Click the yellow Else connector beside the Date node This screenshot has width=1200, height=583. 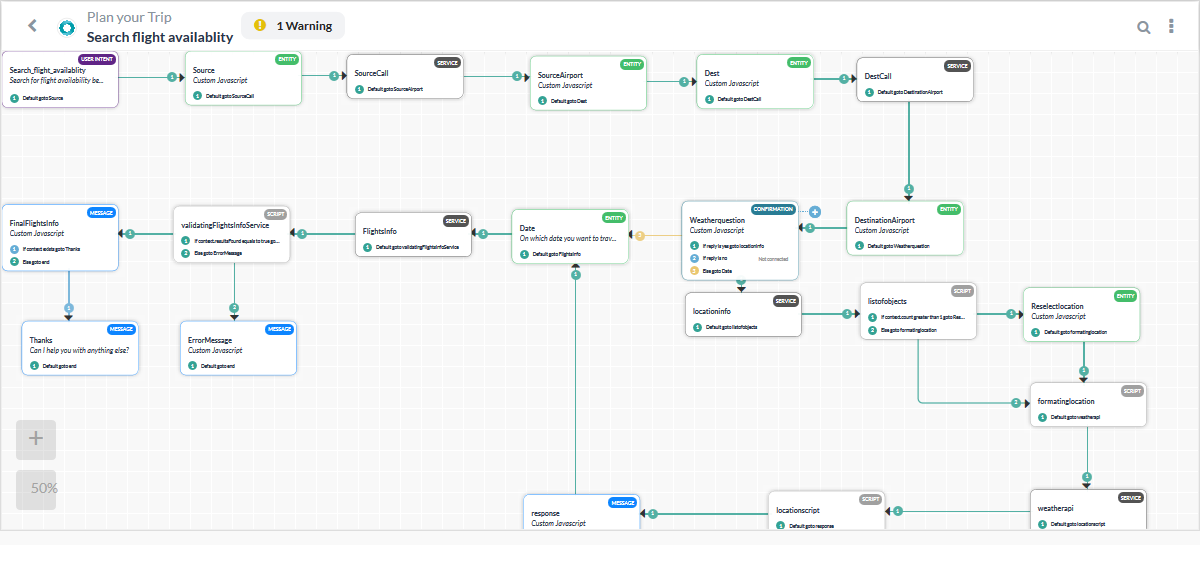[639, 237]
